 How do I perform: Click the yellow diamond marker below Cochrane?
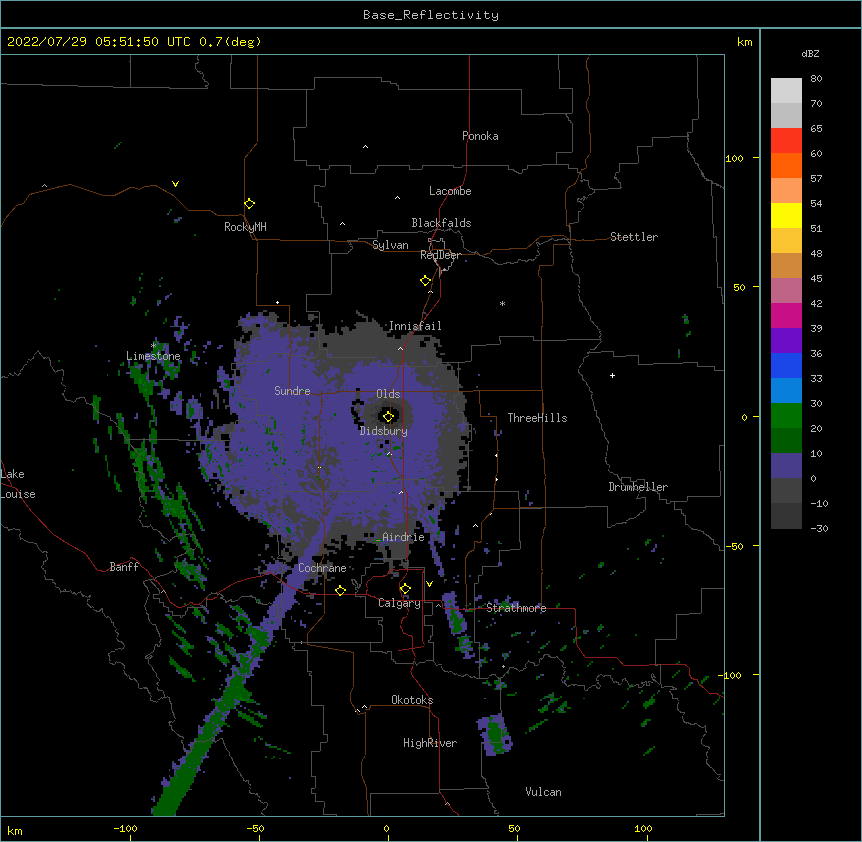click(340, 590)
